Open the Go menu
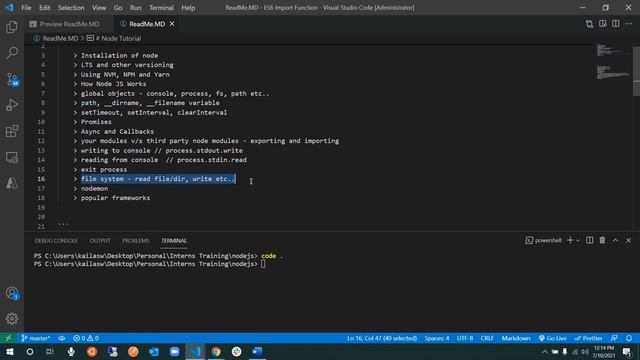The image size is (640, 360). pyautogui.click(x=118, y=8)
